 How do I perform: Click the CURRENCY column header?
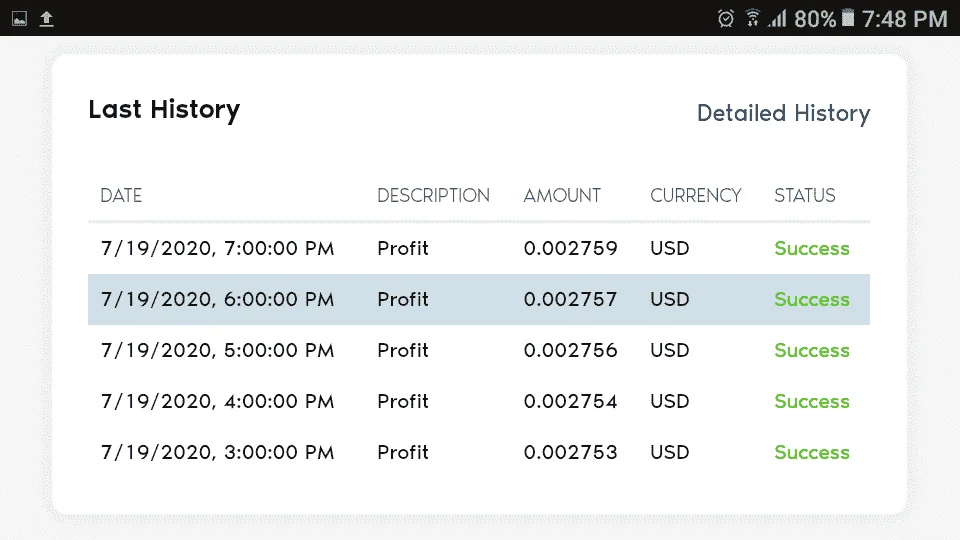696,195
